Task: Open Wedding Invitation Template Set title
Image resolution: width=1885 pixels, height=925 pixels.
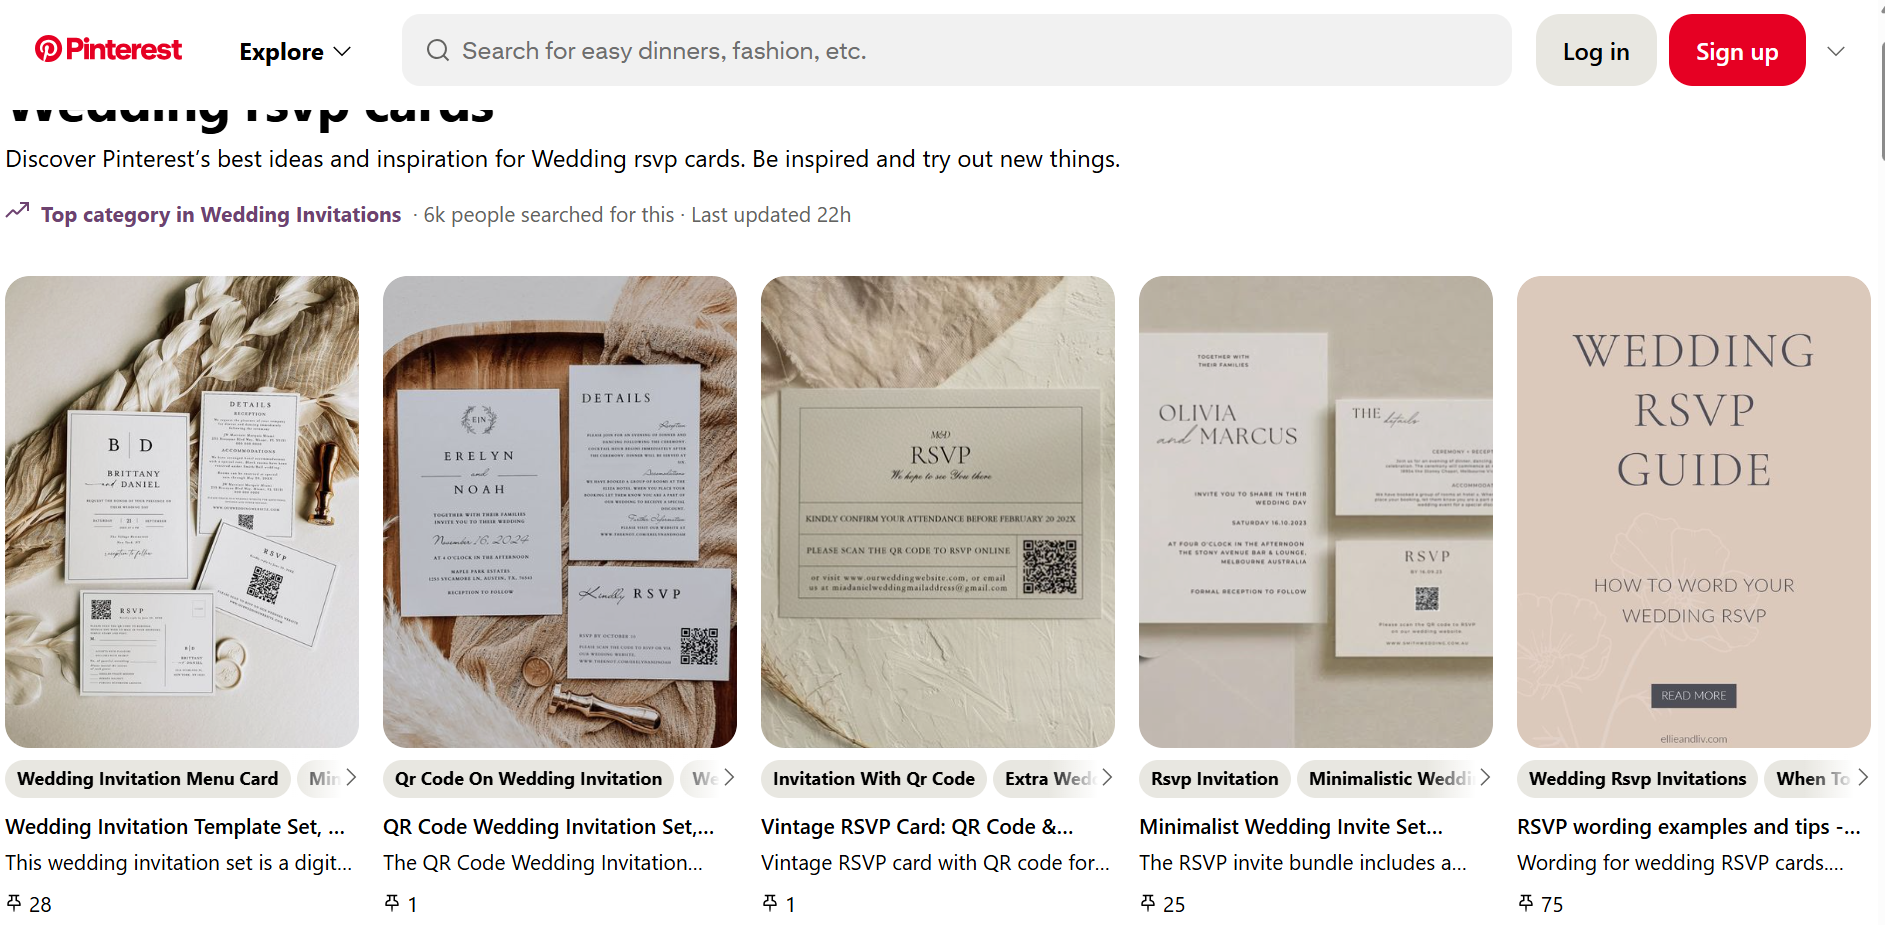Action: point(175,827)
